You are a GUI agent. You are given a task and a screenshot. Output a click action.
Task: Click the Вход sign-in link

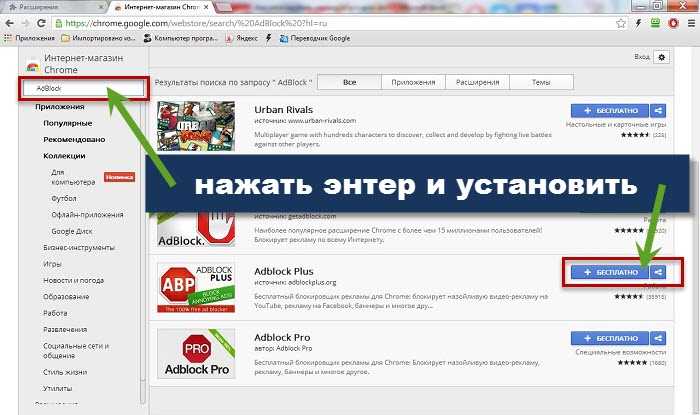(642, 59)
